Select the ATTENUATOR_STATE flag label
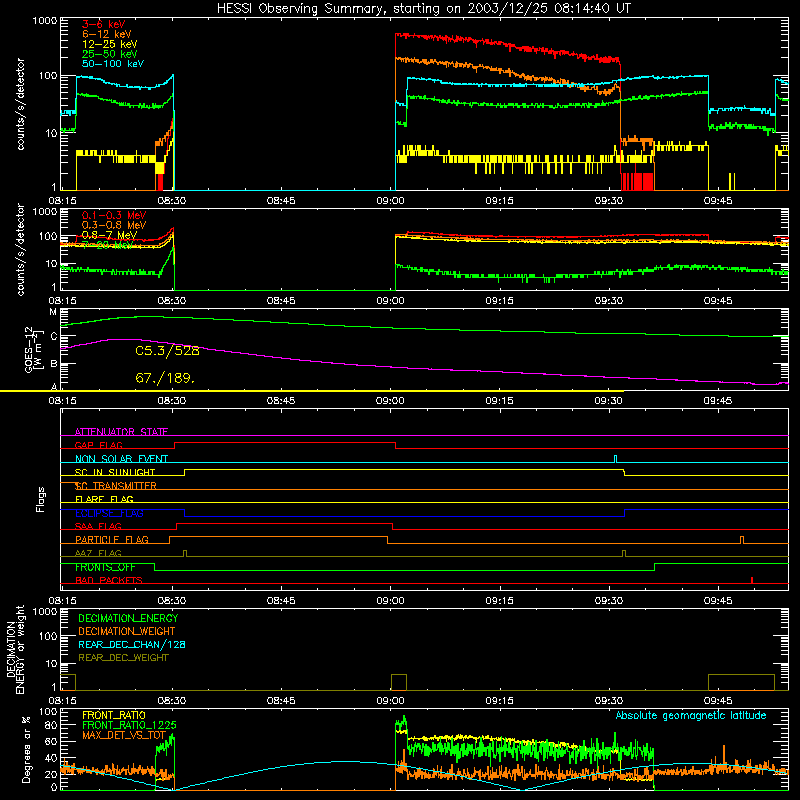Screen dimensions: 800x800 (x=121, y=432)
